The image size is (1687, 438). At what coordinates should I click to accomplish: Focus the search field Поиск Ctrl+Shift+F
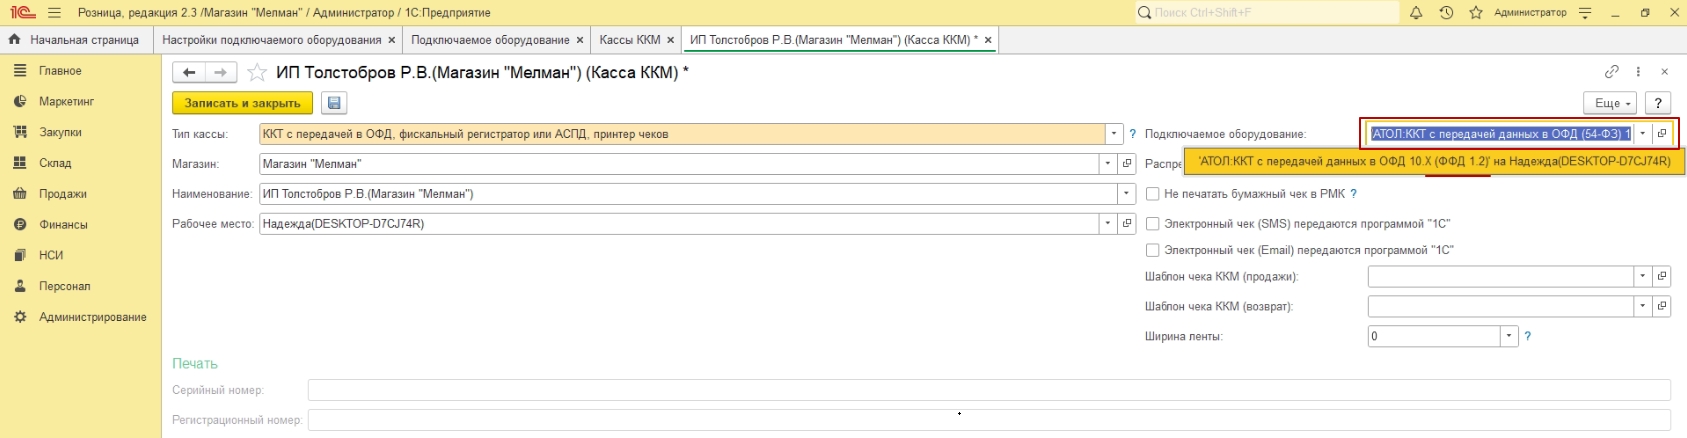point(1267,13)
